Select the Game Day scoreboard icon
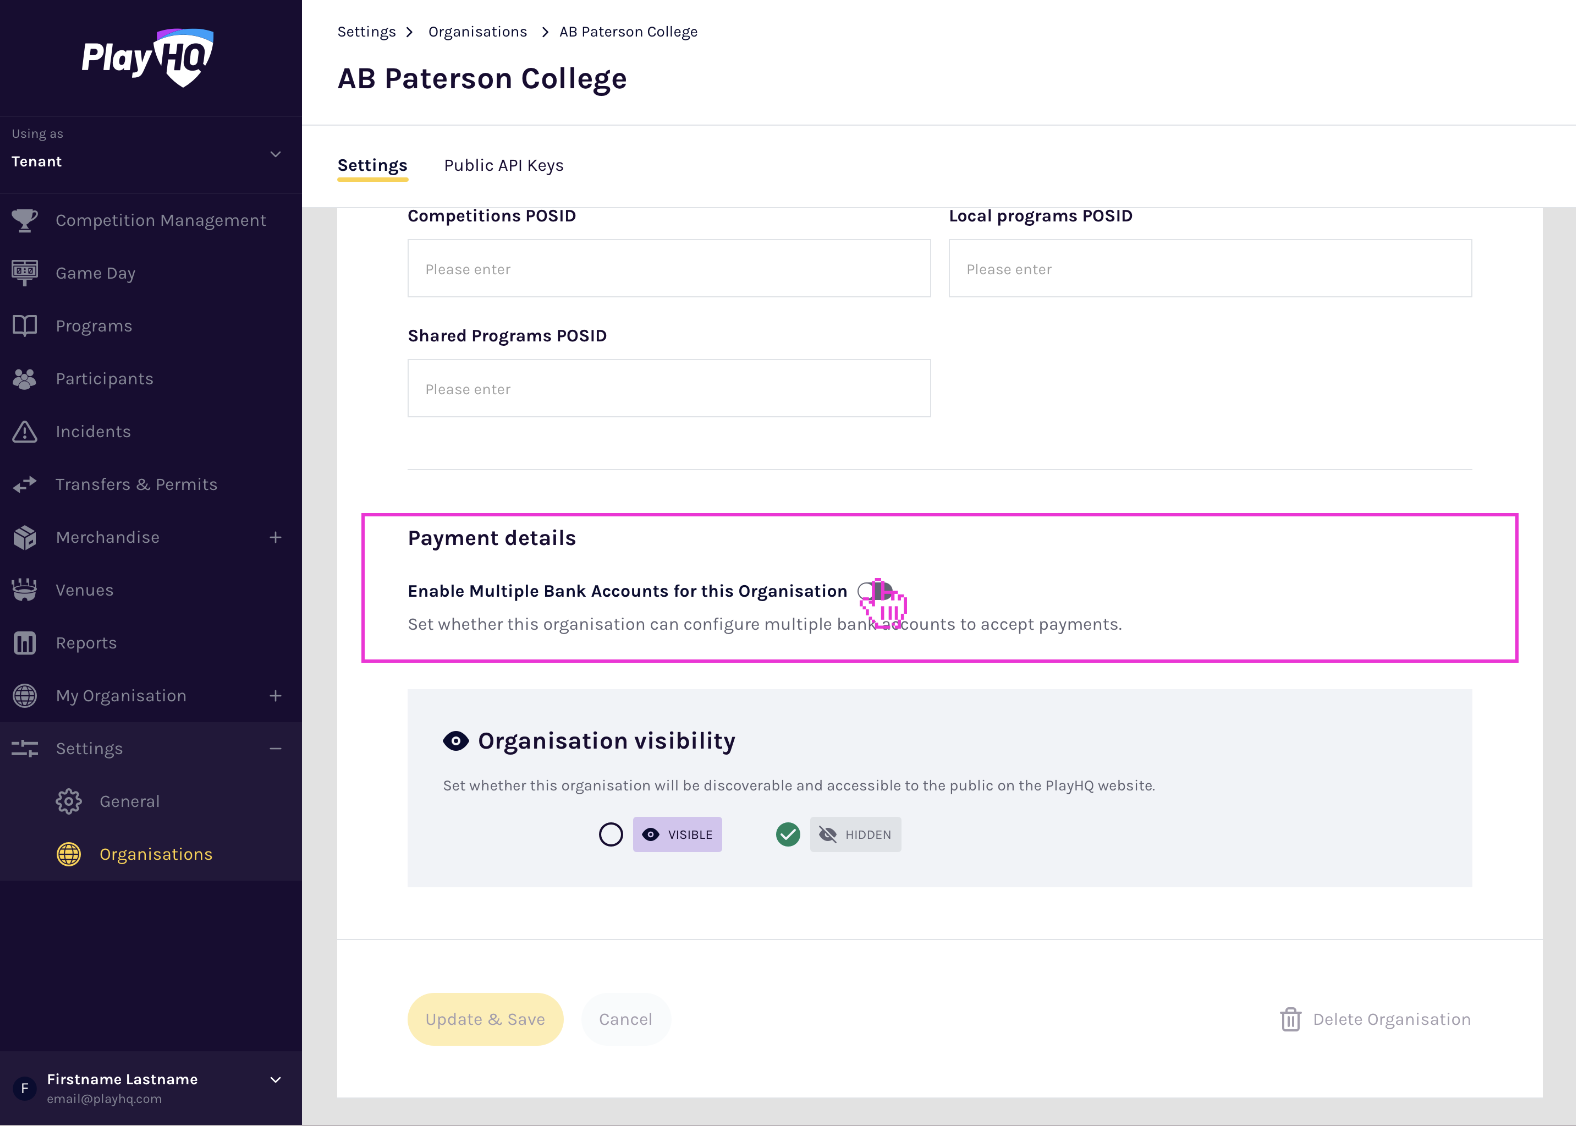This screenshot has height=1126, width=1576. pos(25,273)
